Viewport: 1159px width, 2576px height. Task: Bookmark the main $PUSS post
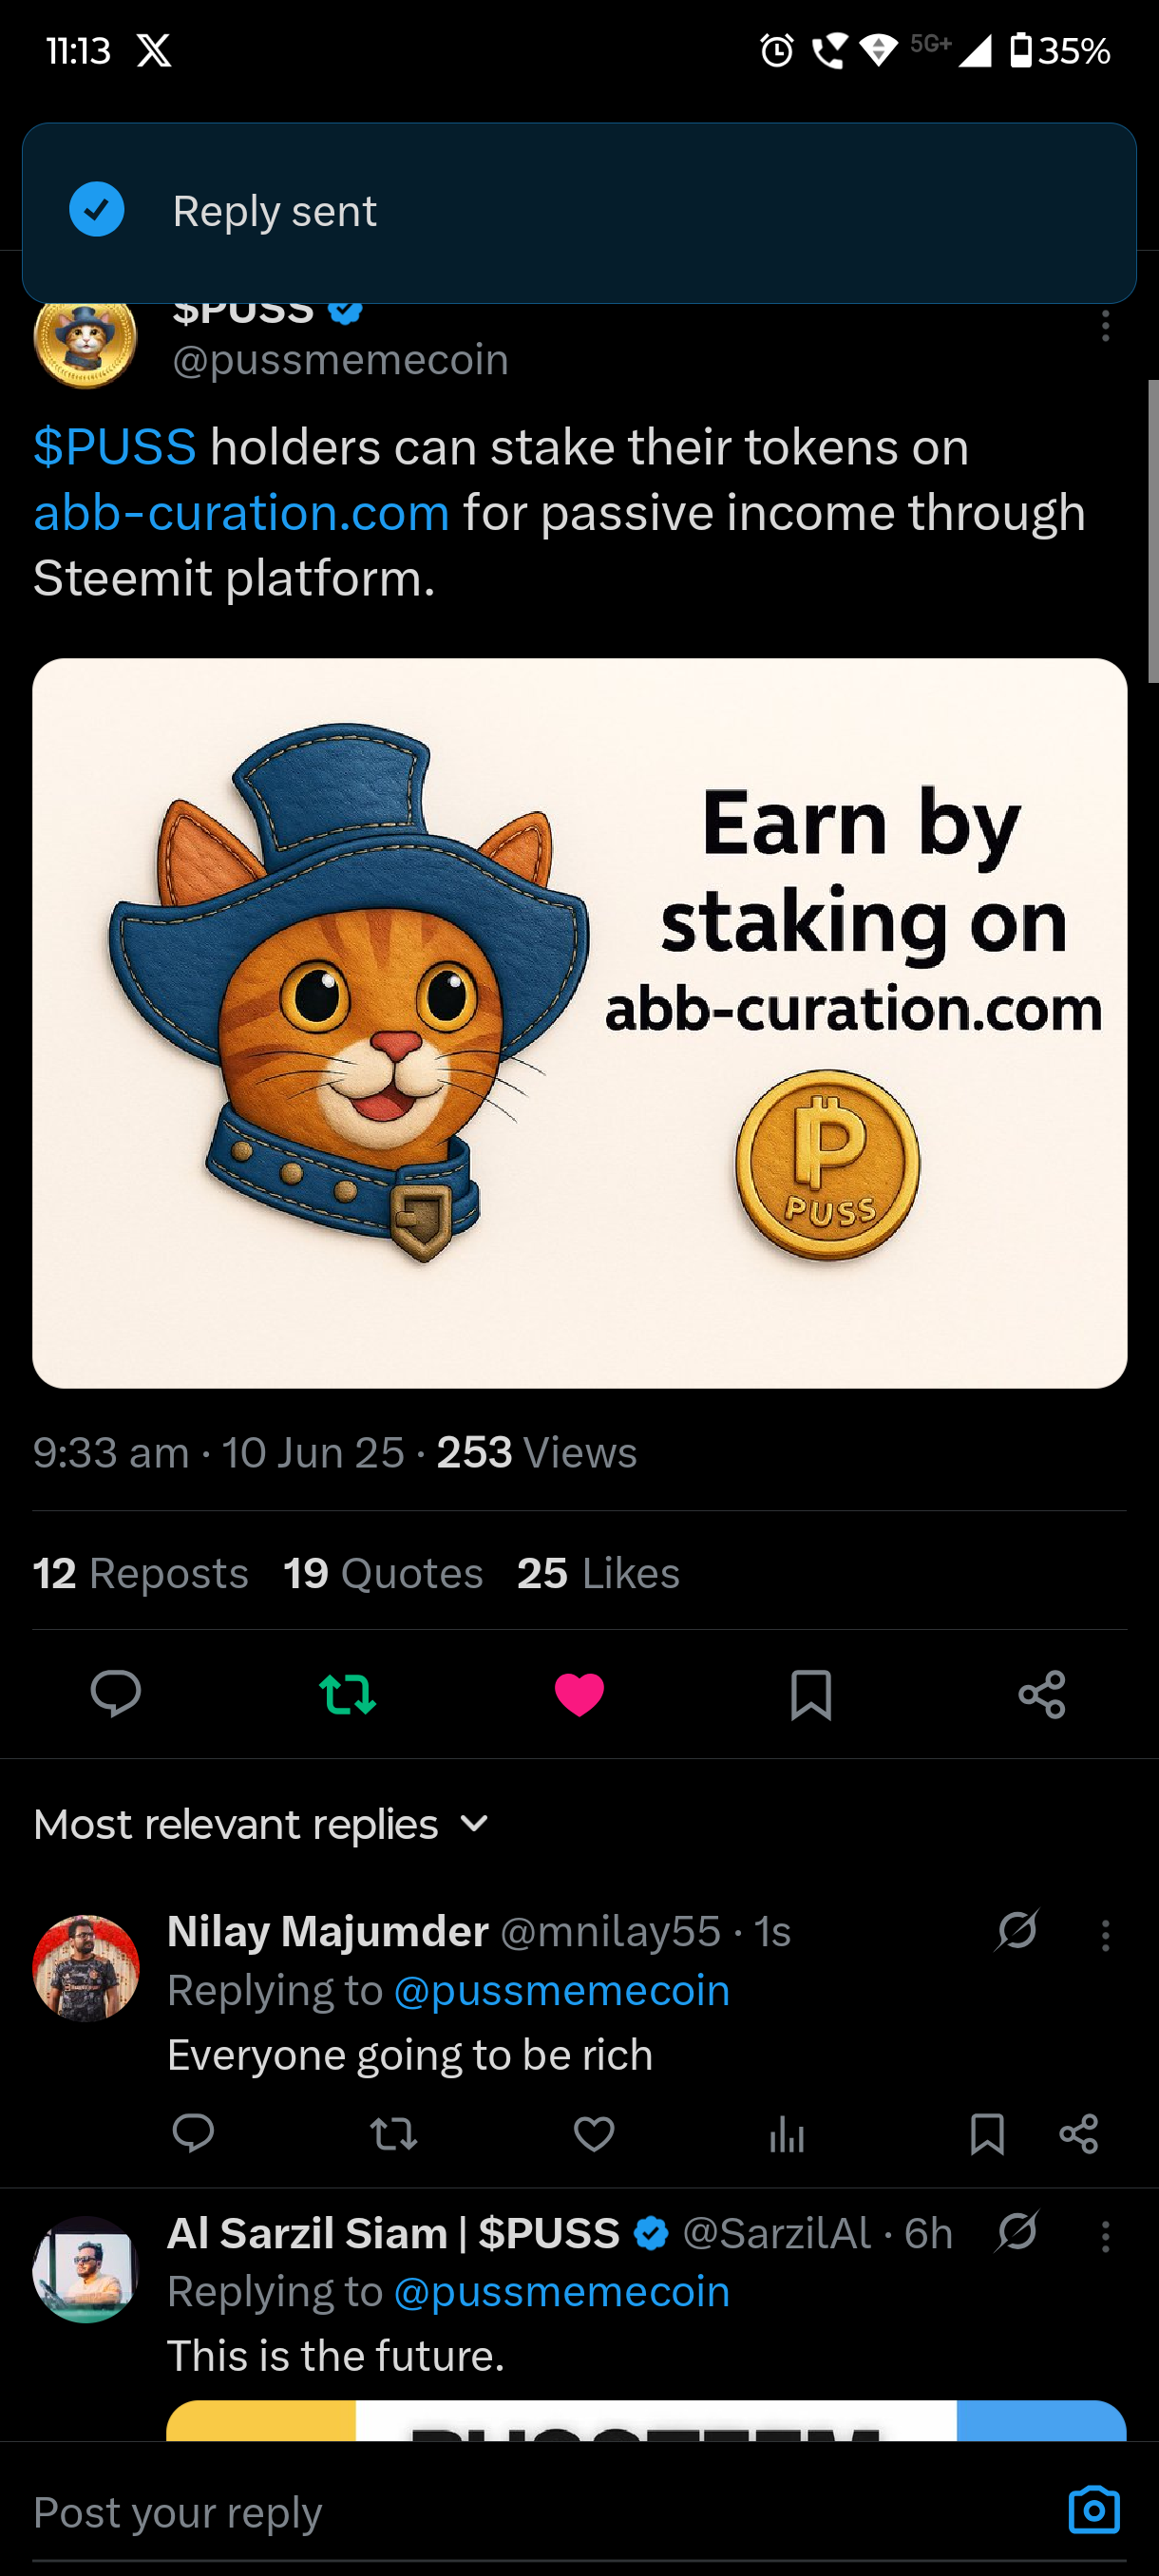click(x=810, y=1694)
